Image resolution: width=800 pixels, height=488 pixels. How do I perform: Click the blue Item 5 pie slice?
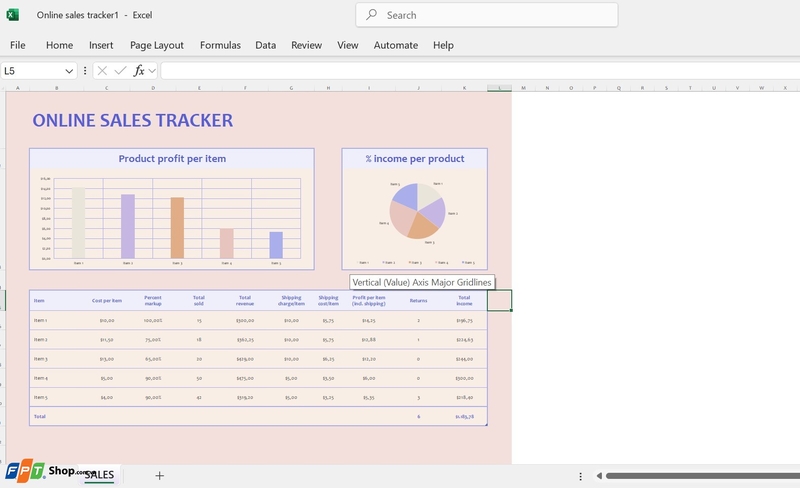(x=406, y=196)
